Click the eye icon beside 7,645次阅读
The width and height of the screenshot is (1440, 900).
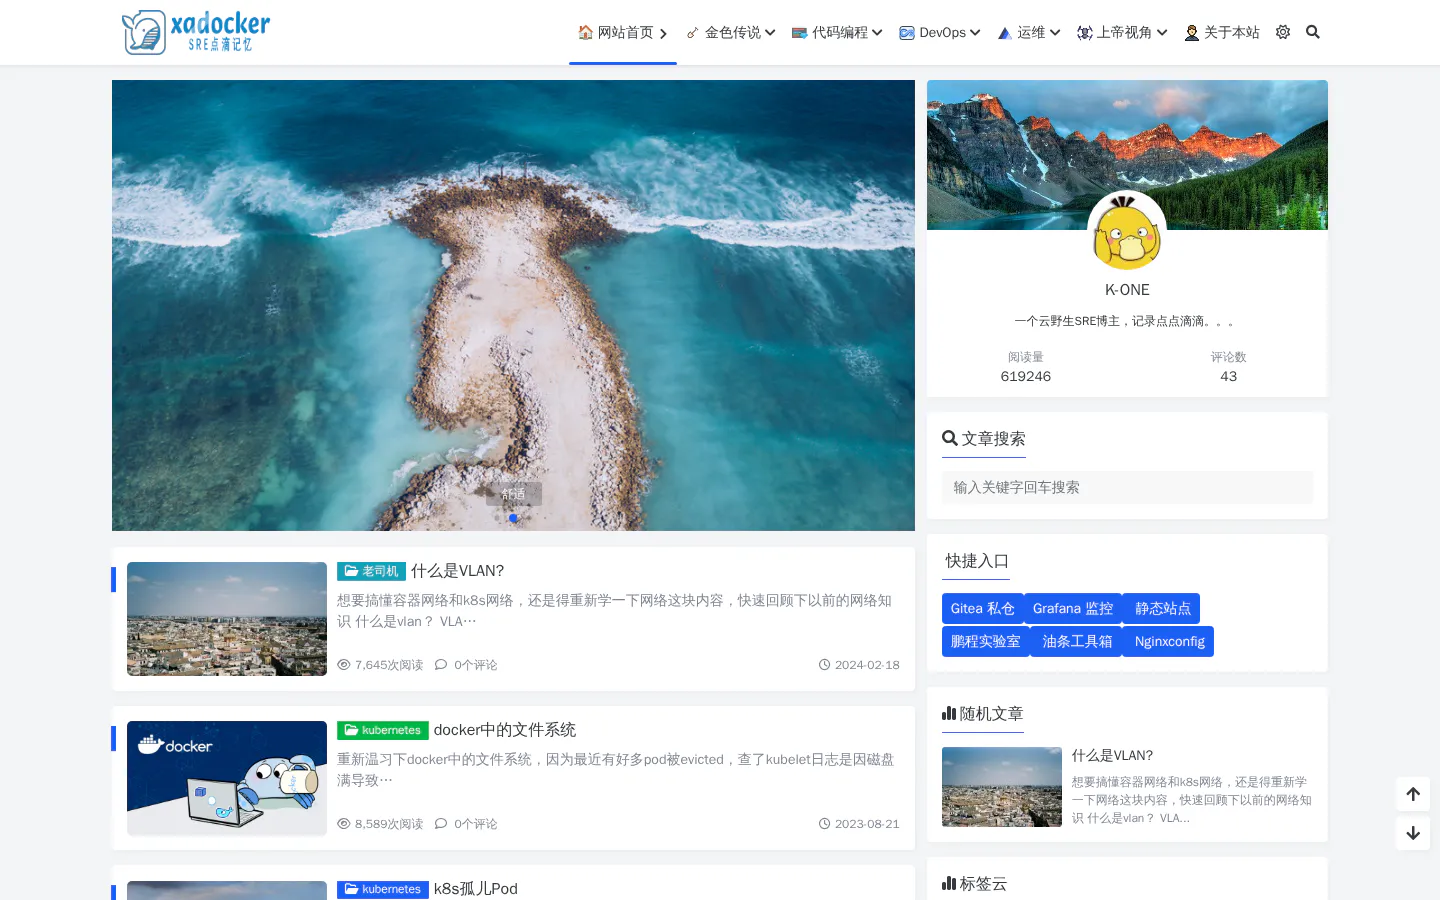[344, 665]
